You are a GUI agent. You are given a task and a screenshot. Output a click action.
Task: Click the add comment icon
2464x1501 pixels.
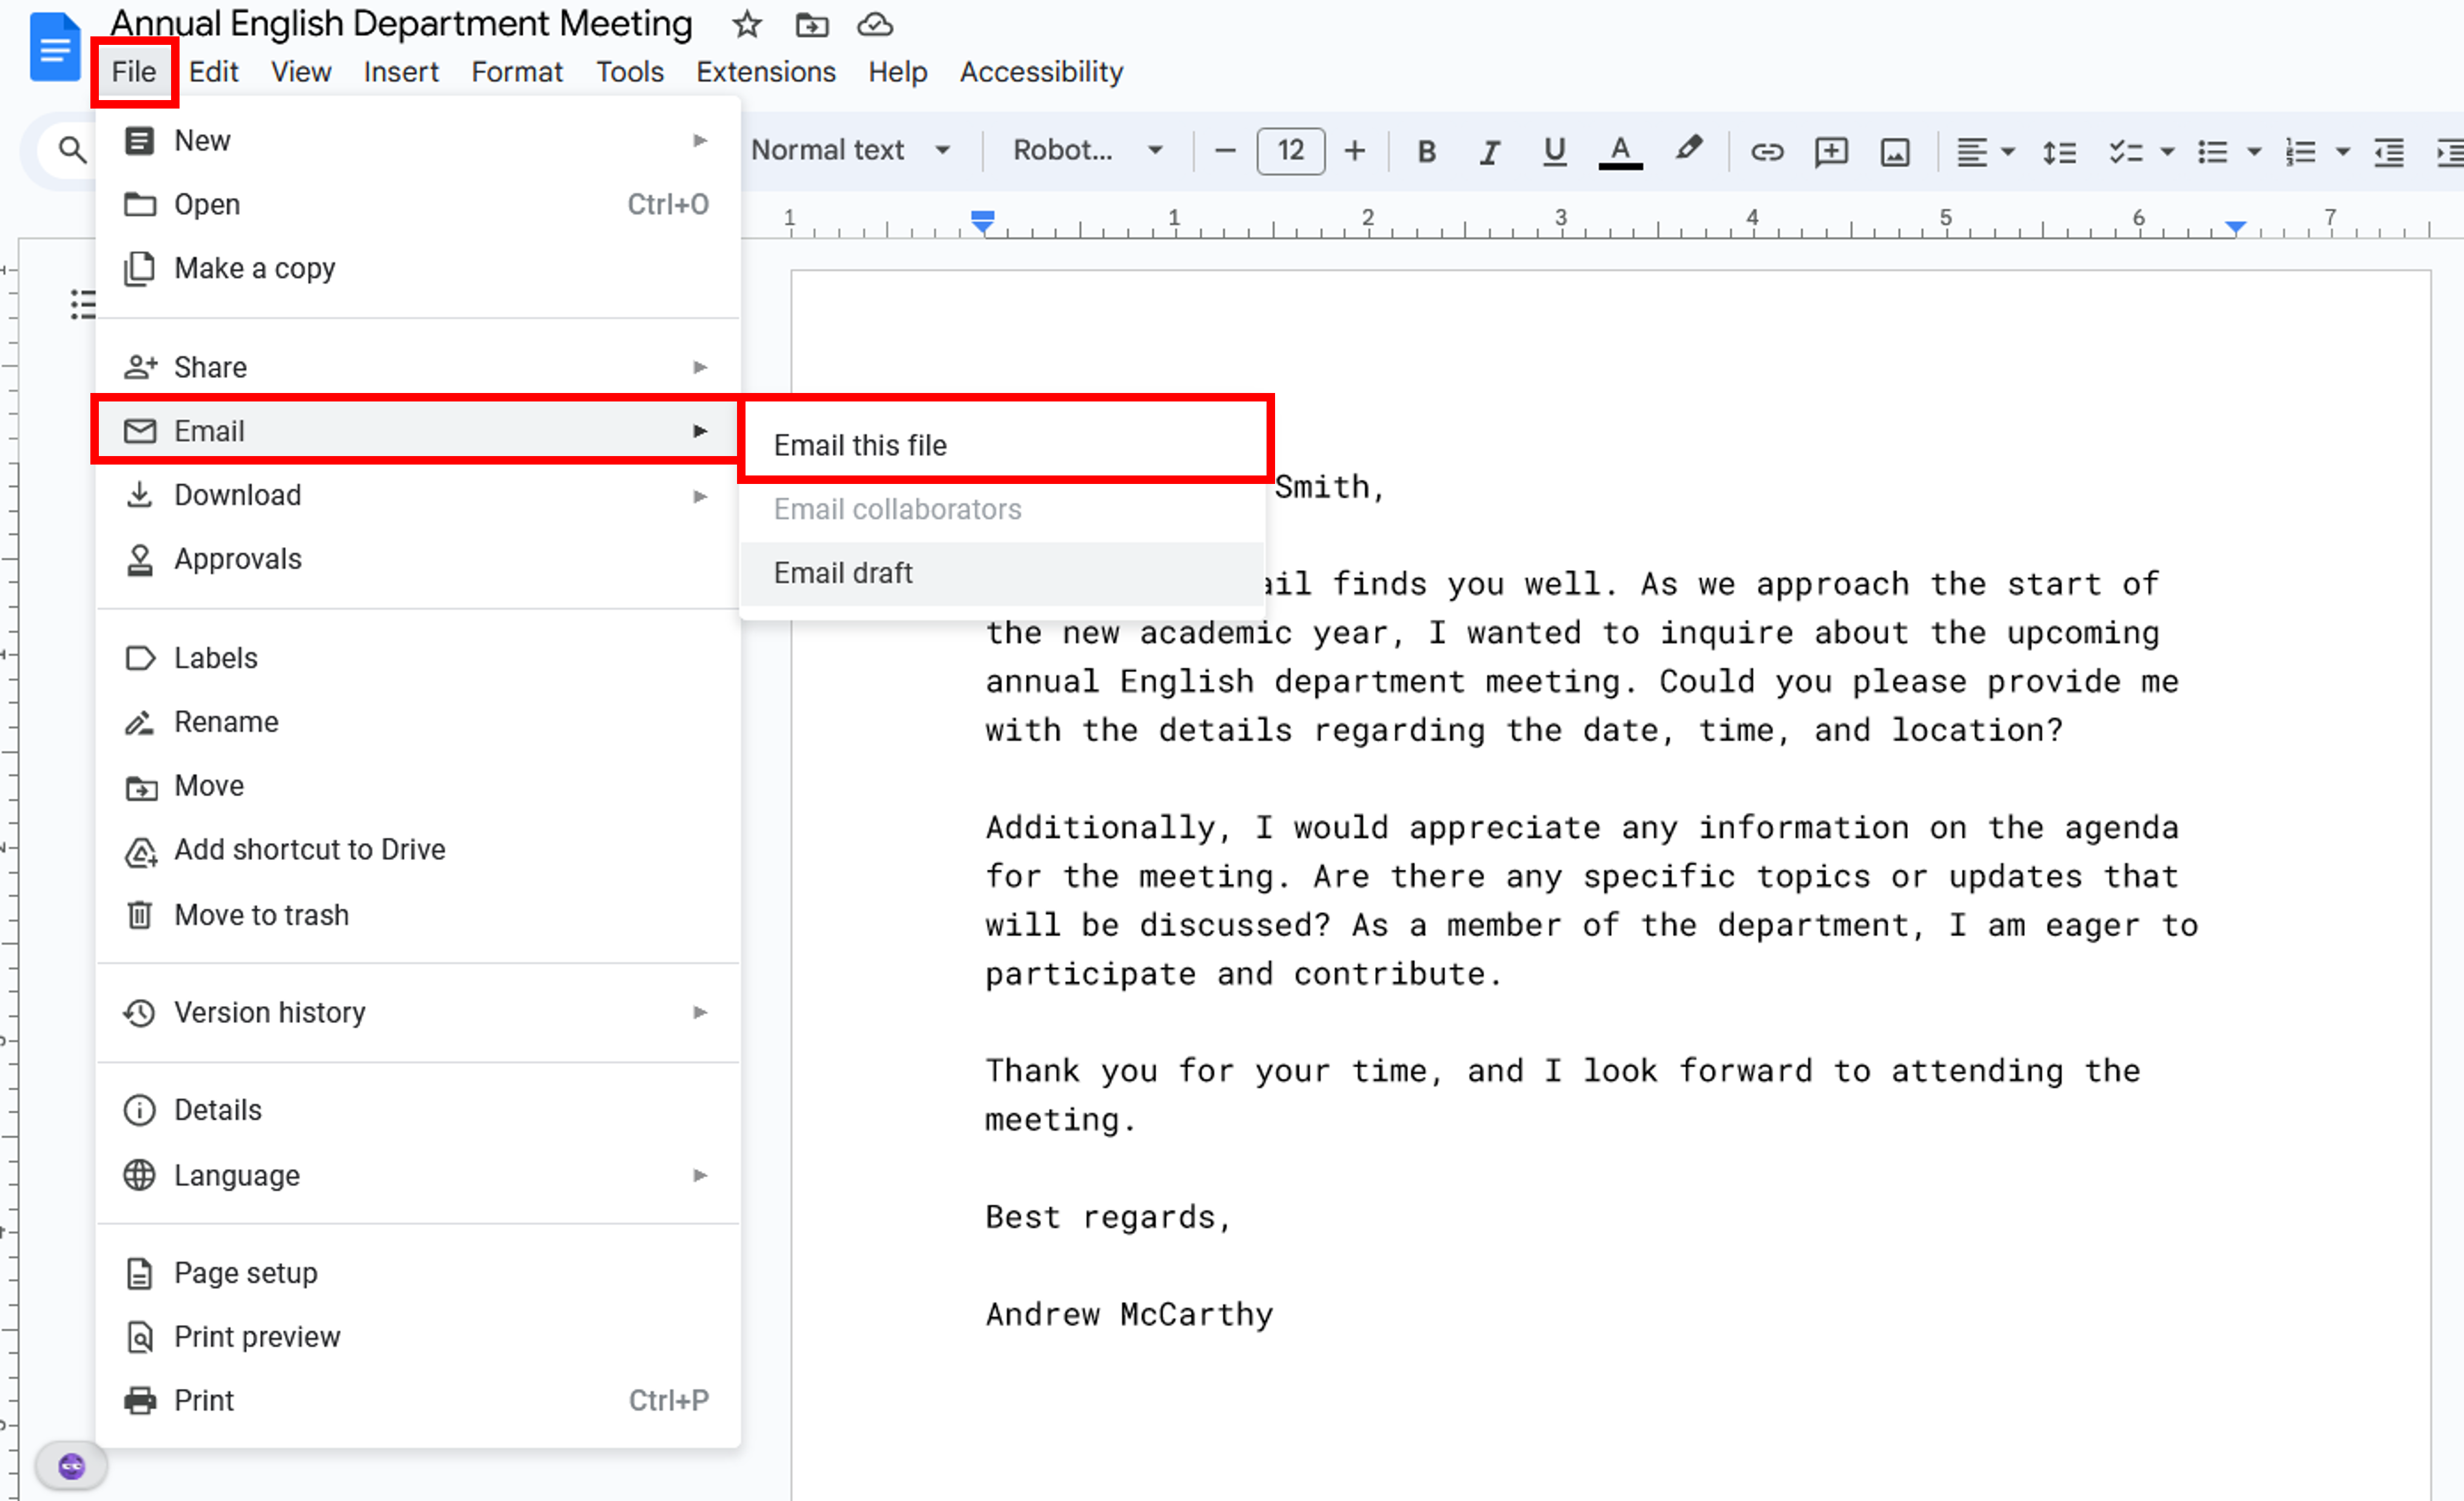1831,151
